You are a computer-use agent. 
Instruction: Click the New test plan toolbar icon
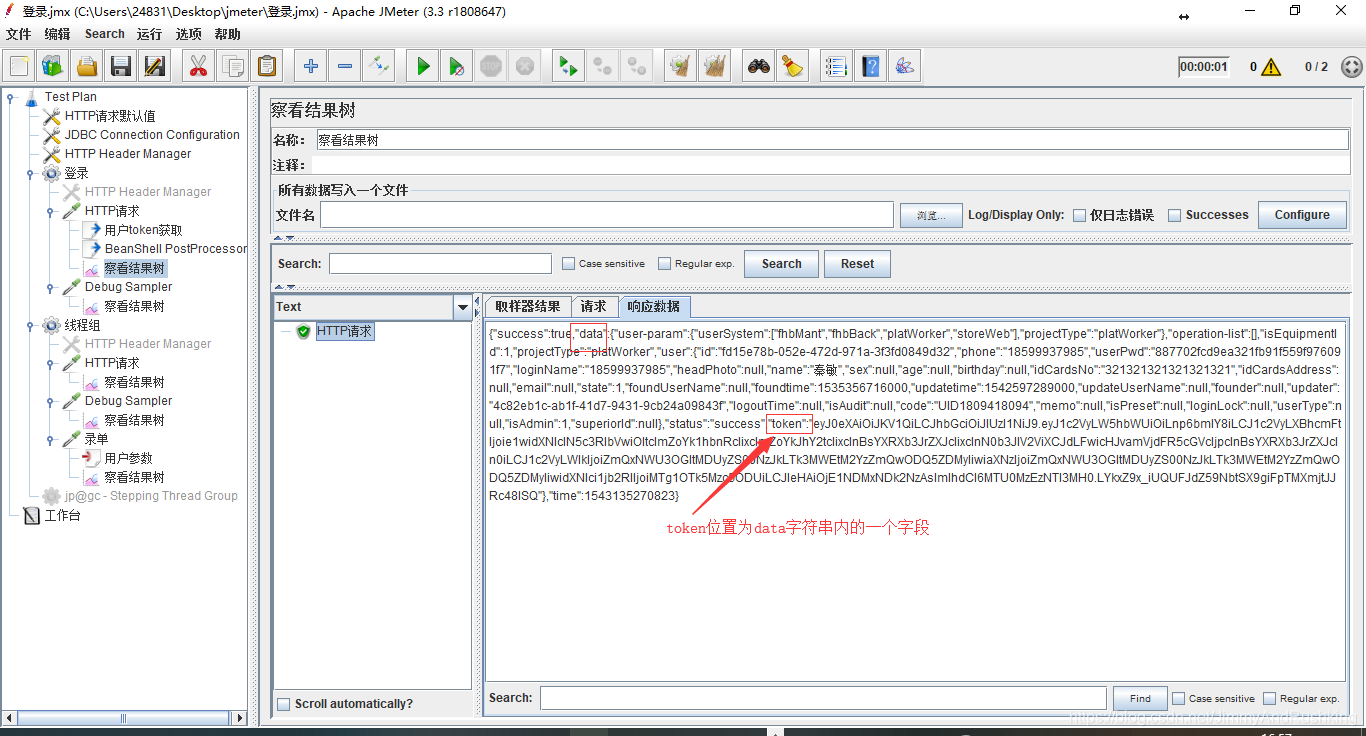click(19, 67)
